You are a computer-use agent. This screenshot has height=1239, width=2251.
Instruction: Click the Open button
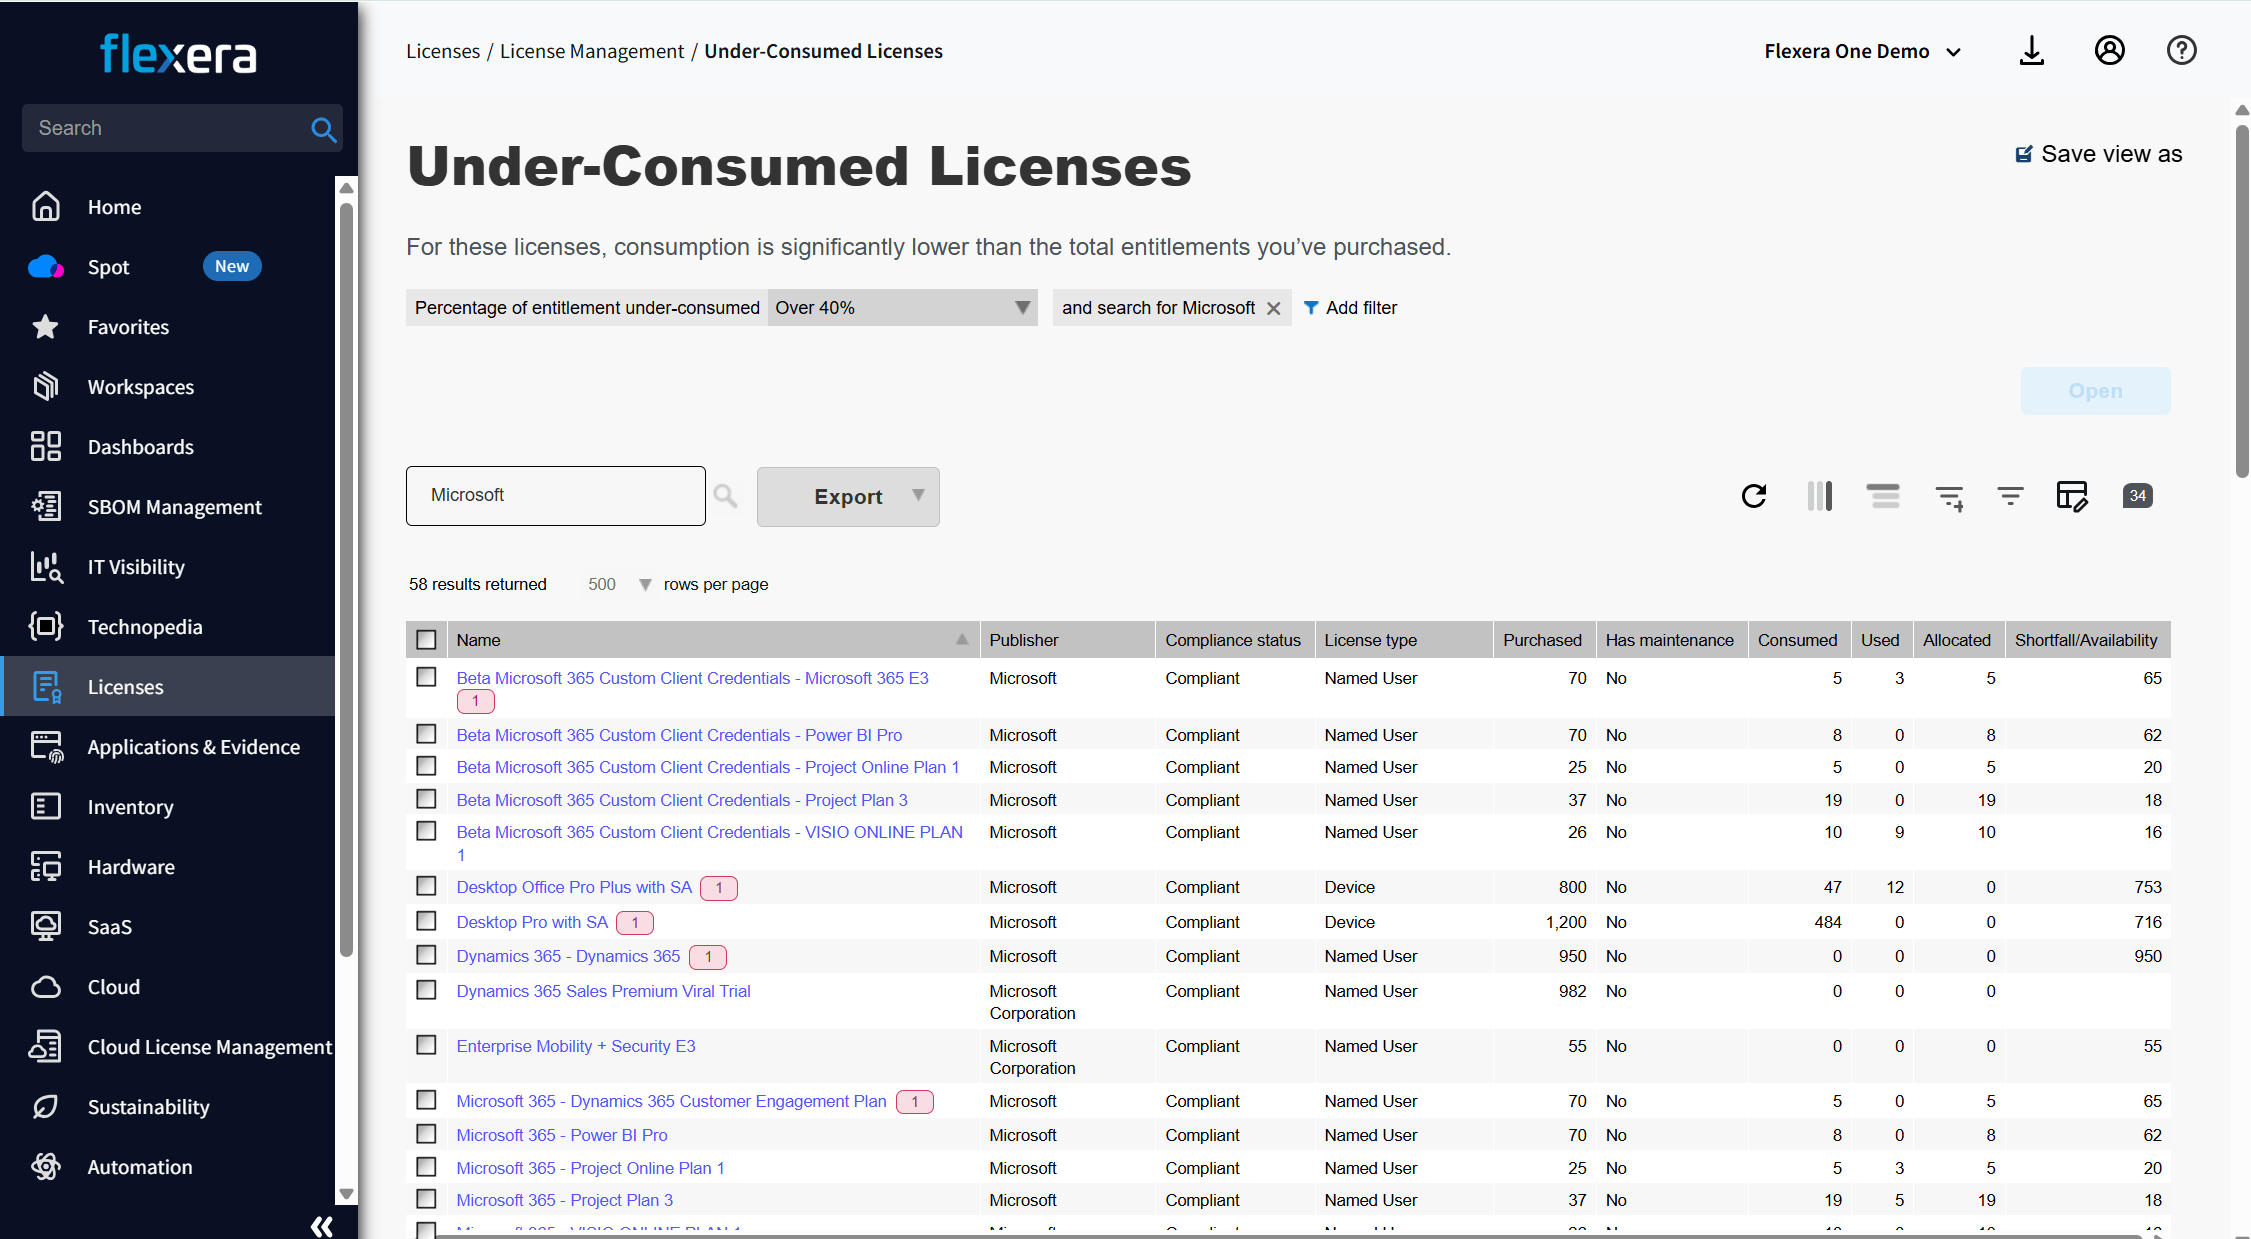pos(2095,391)
